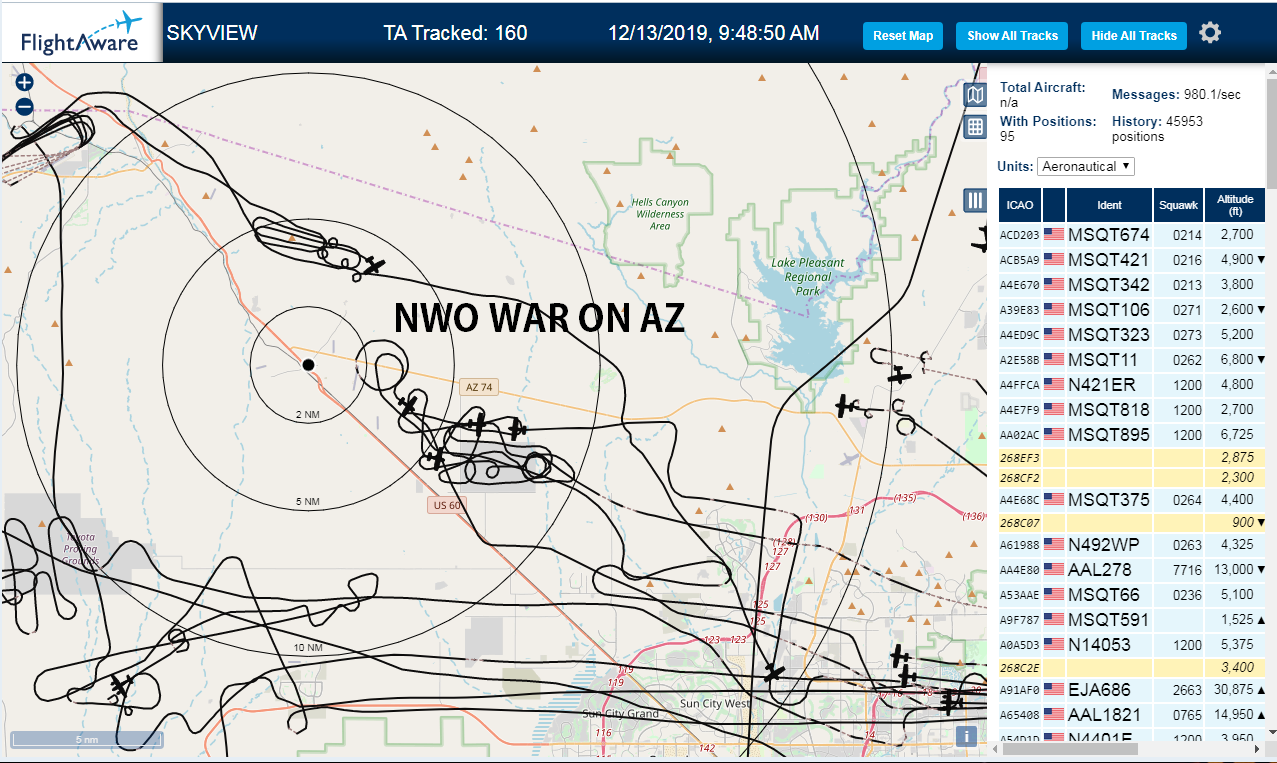Zoom in on the map
Screen dimensions: 1277x763
click(25, 83)
